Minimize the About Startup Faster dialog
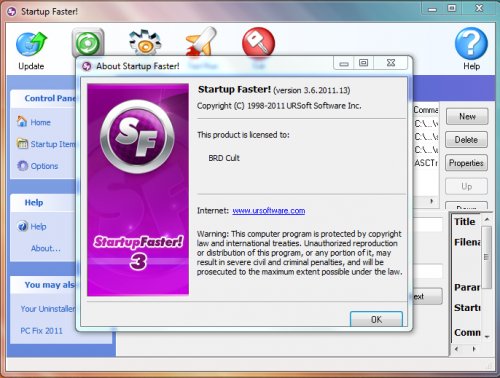This screenshot has height=378, width=500. [344, 63]
